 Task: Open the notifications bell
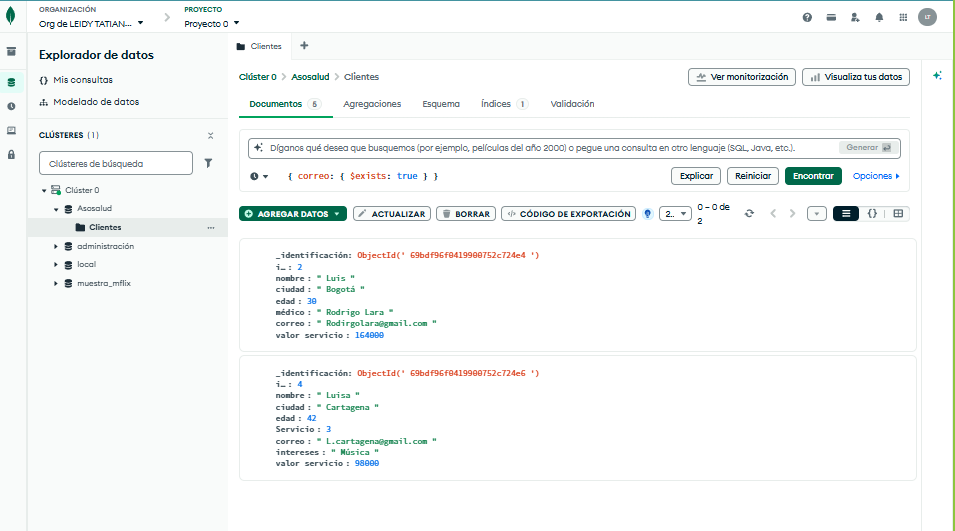pos(879,17)
